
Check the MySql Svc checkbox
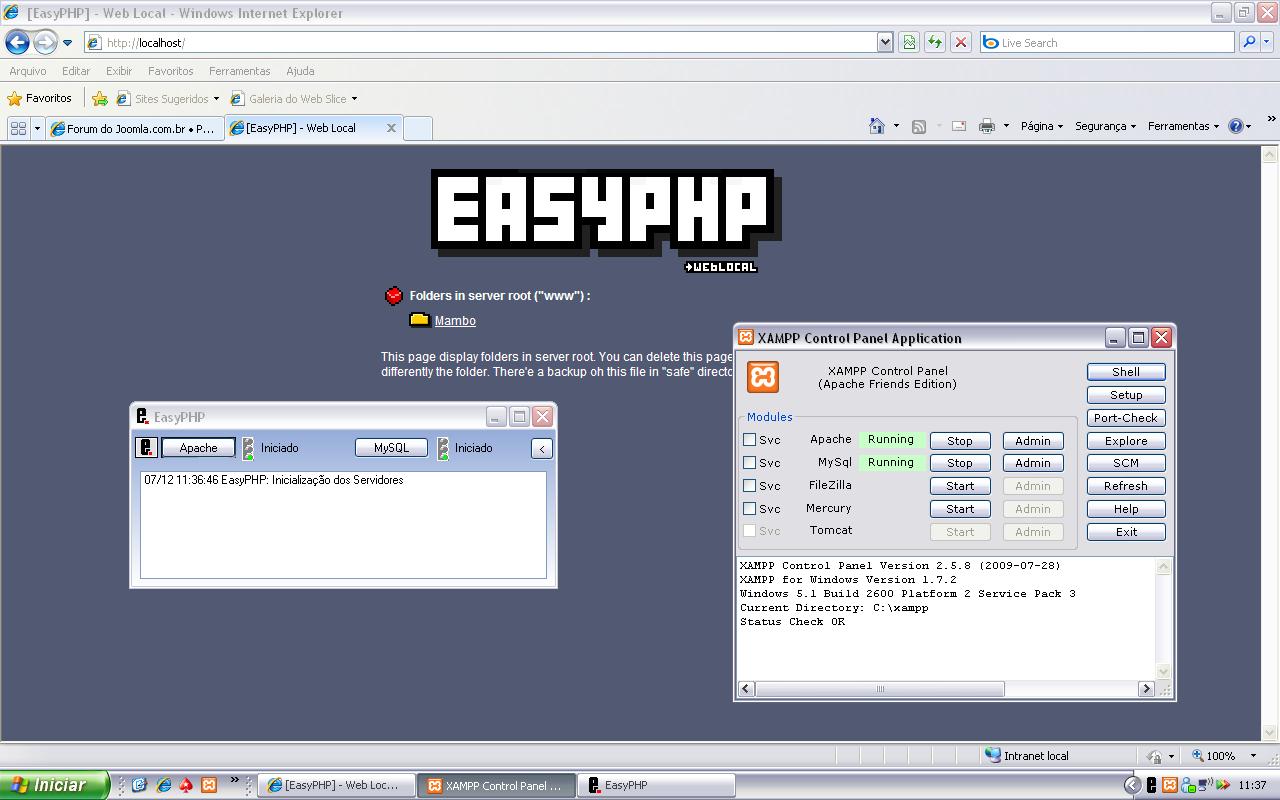[x=749, y=462]
